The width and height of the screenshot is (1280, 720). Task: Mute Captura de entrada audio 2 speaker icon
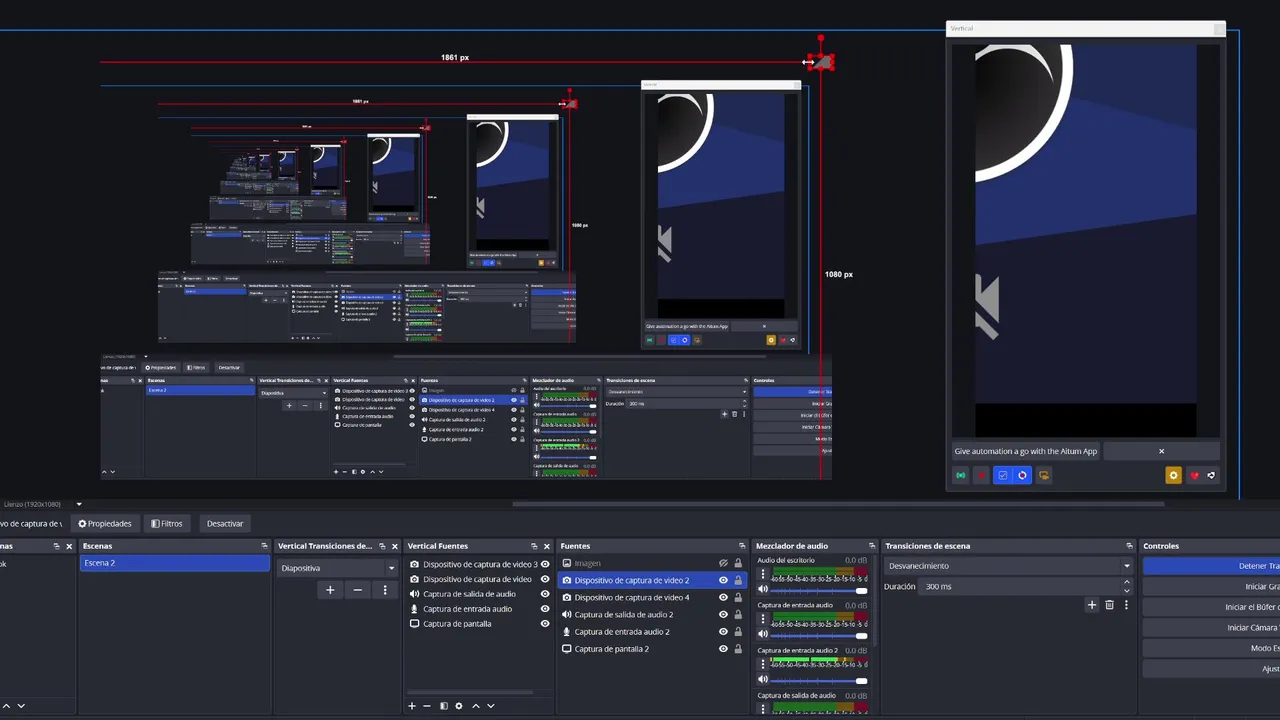(763, 680)
